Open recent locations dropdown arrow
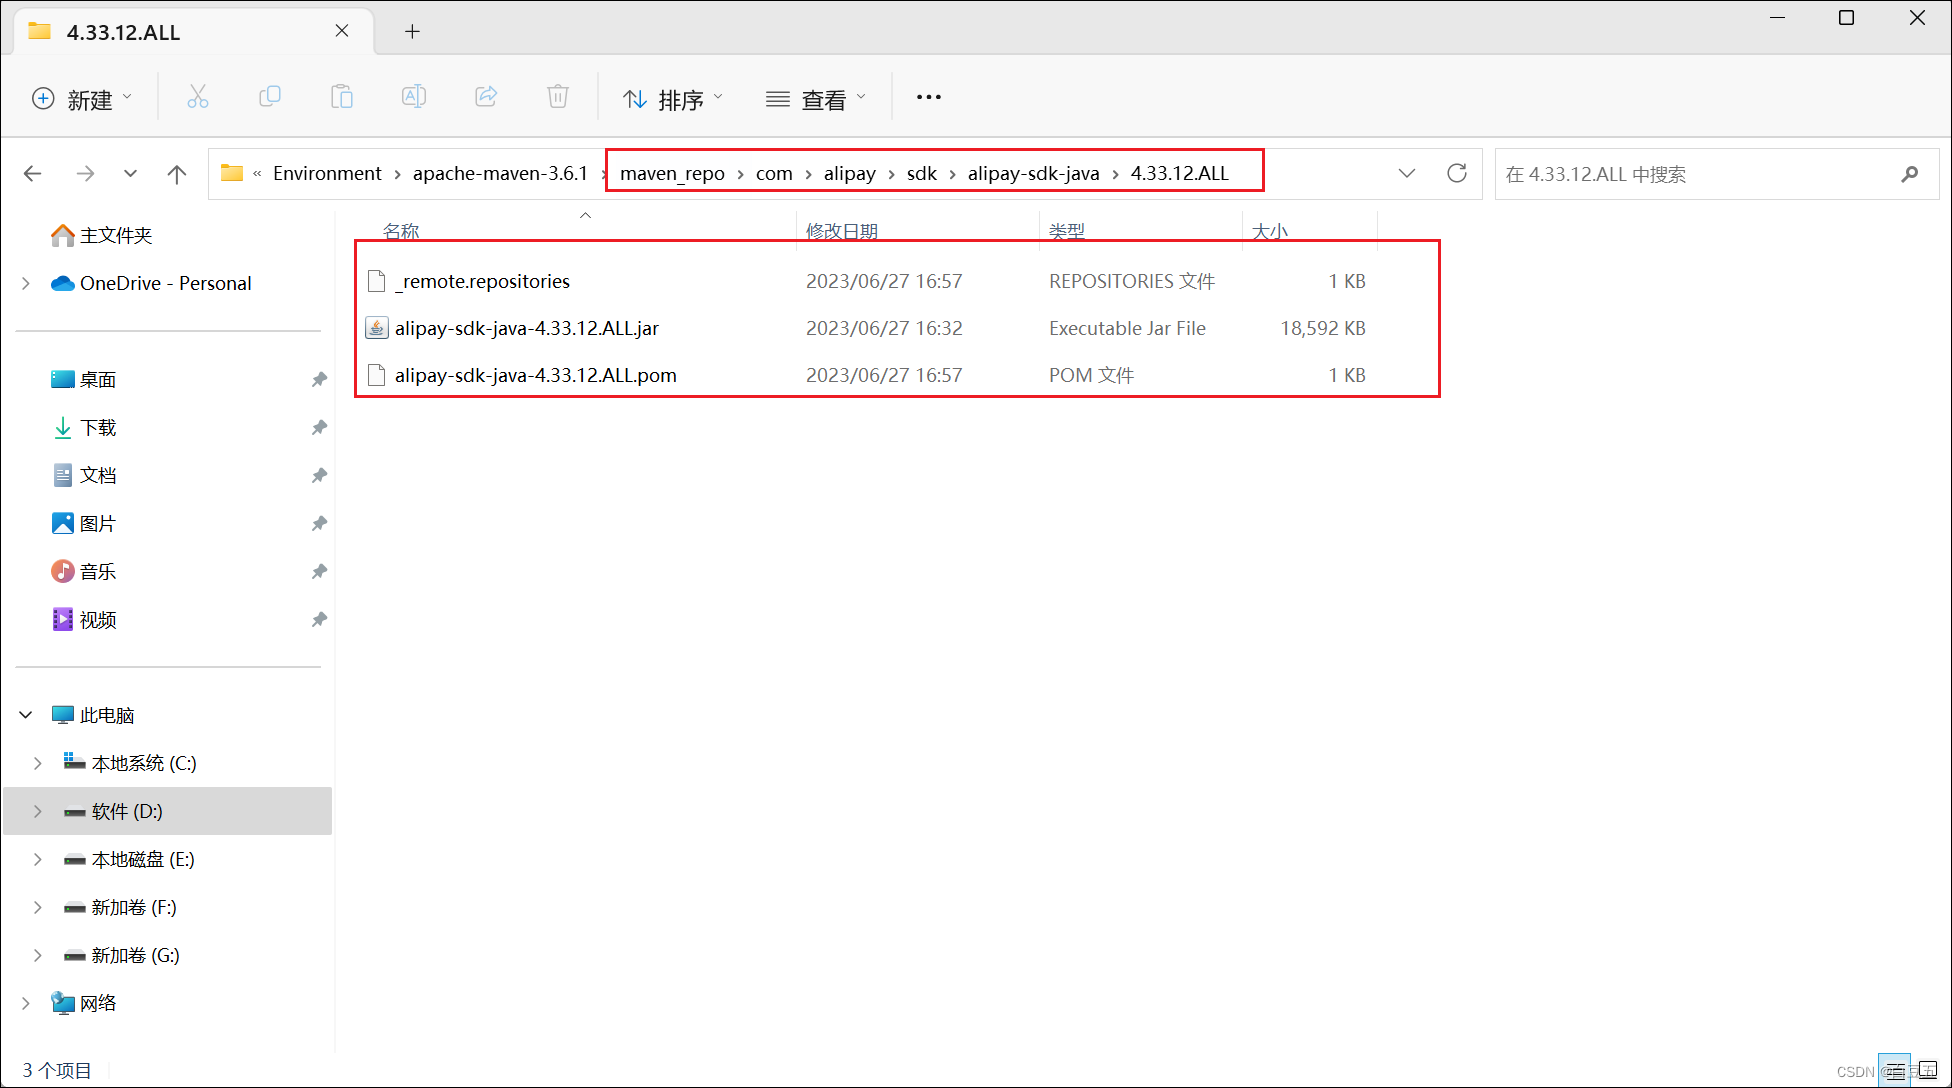The width and height of the screenshot is (1952, 1088). (x=130, y=174)
